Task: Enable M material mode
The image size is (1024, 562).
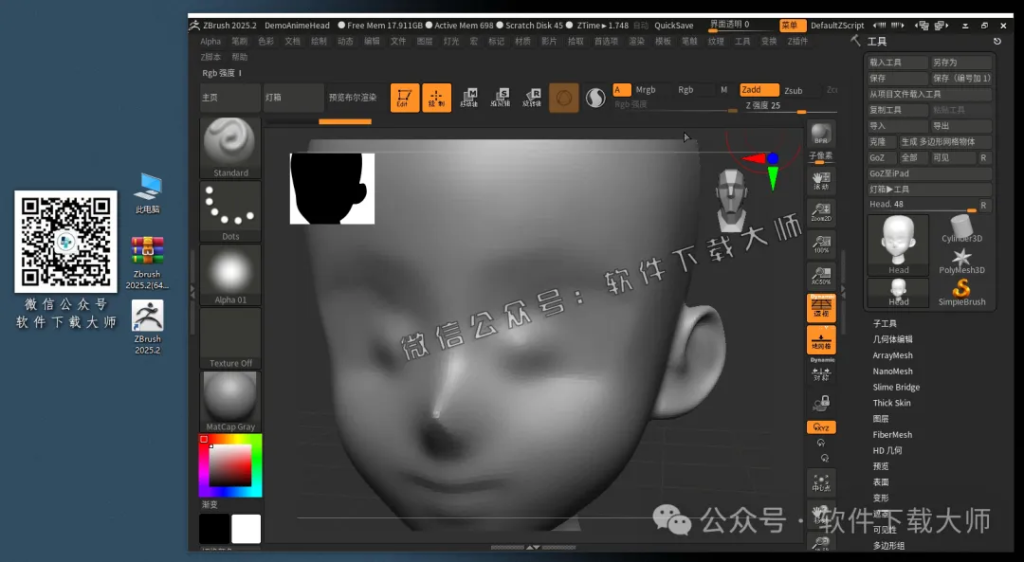Action: pyautogui.click(x=724, y=90)
